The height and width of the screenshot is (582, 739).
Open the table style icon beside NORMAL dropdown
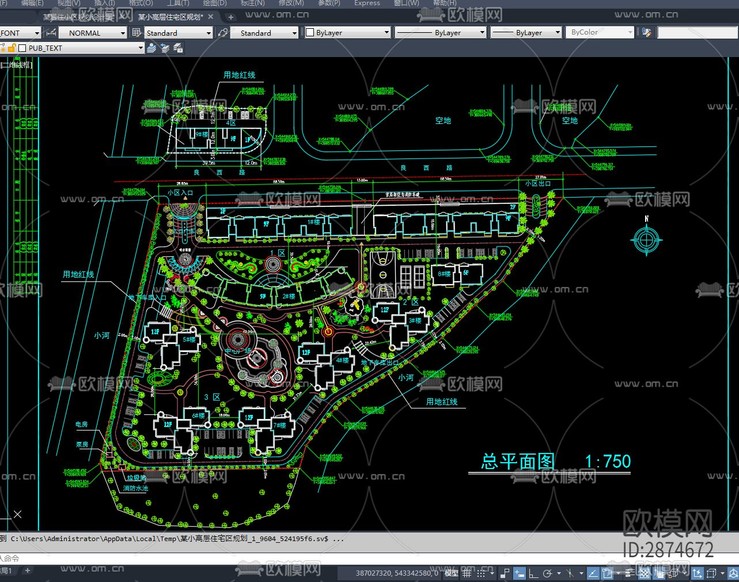click(x=136, y=33)
